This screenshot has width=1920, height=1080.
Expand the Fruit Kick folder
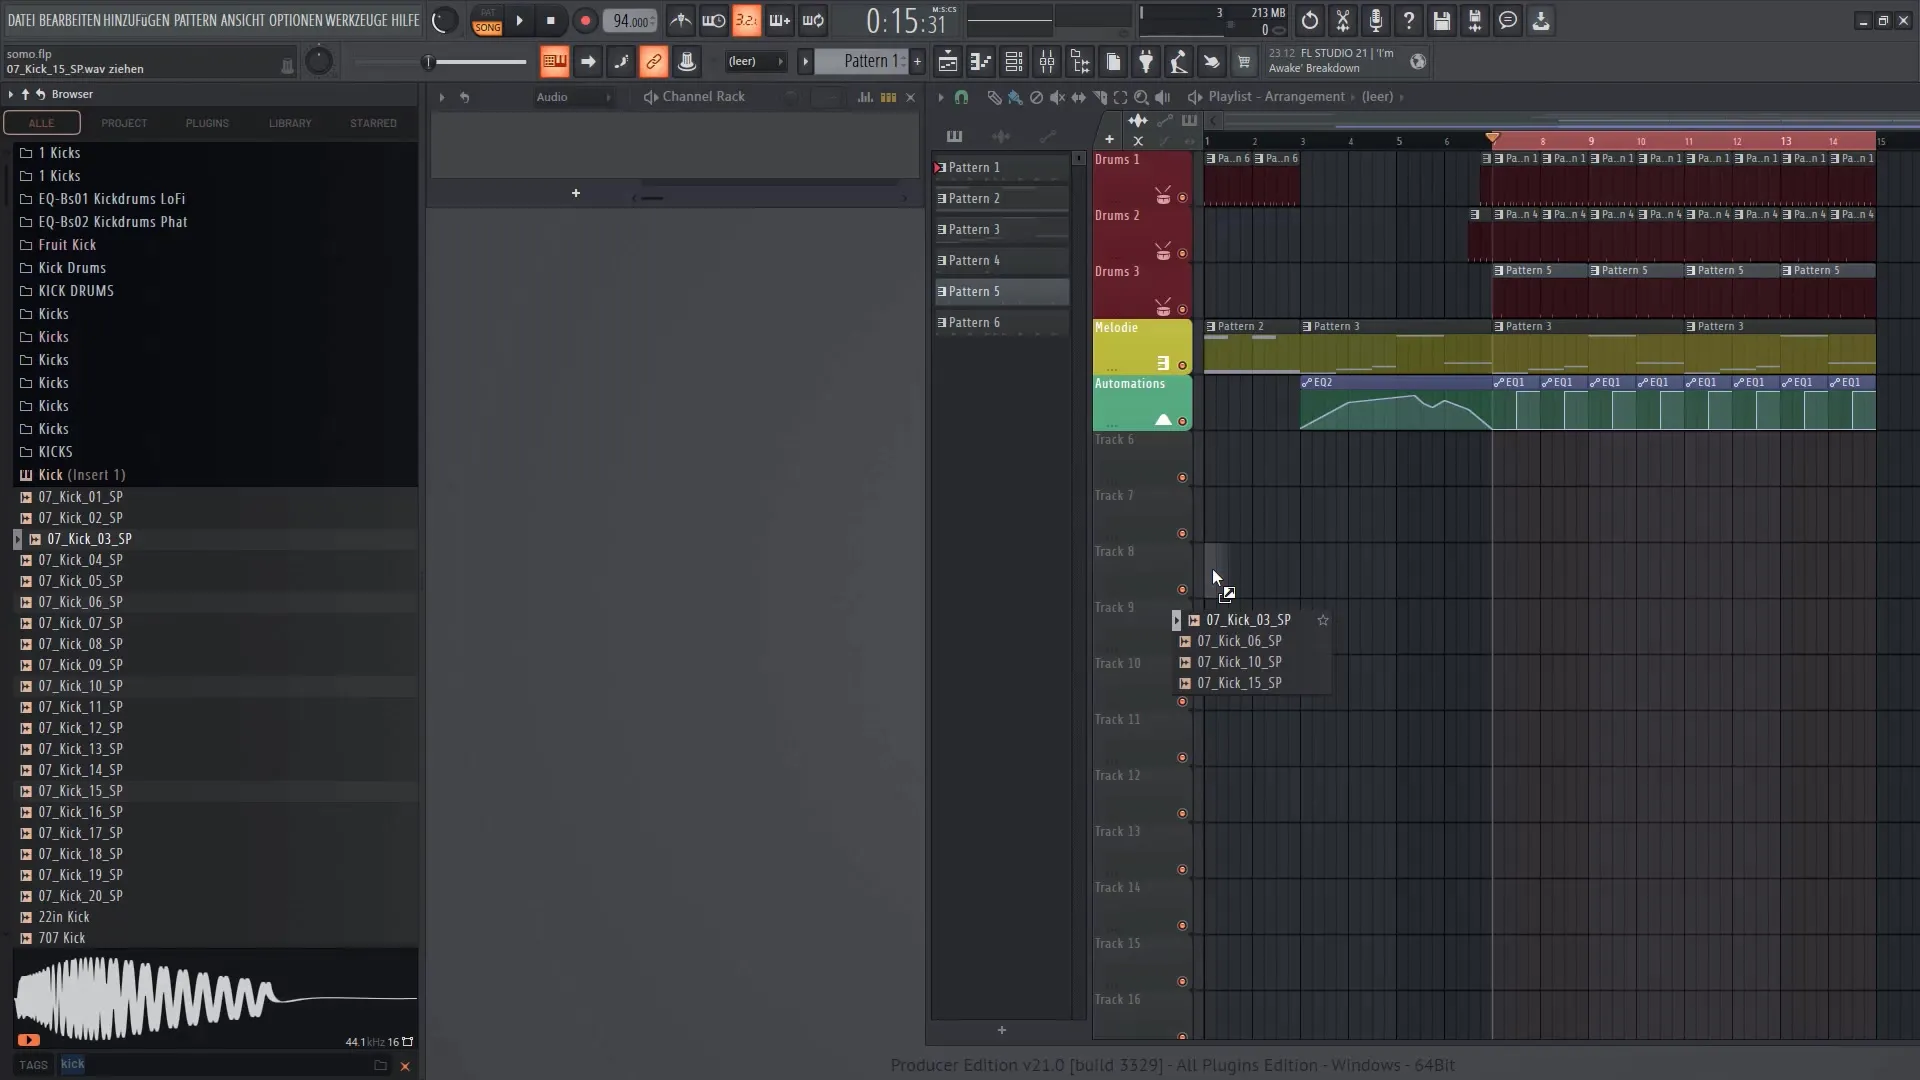(68, 245)
